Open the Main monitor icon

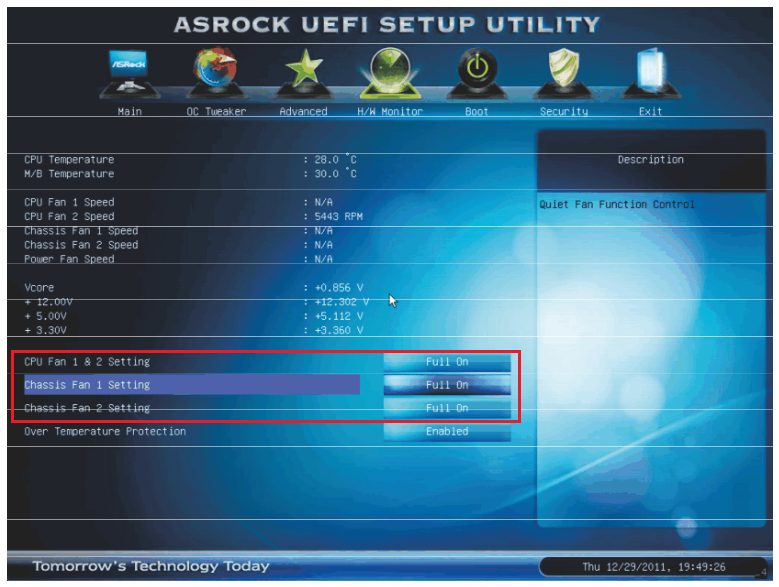click(x=129, y=73)
